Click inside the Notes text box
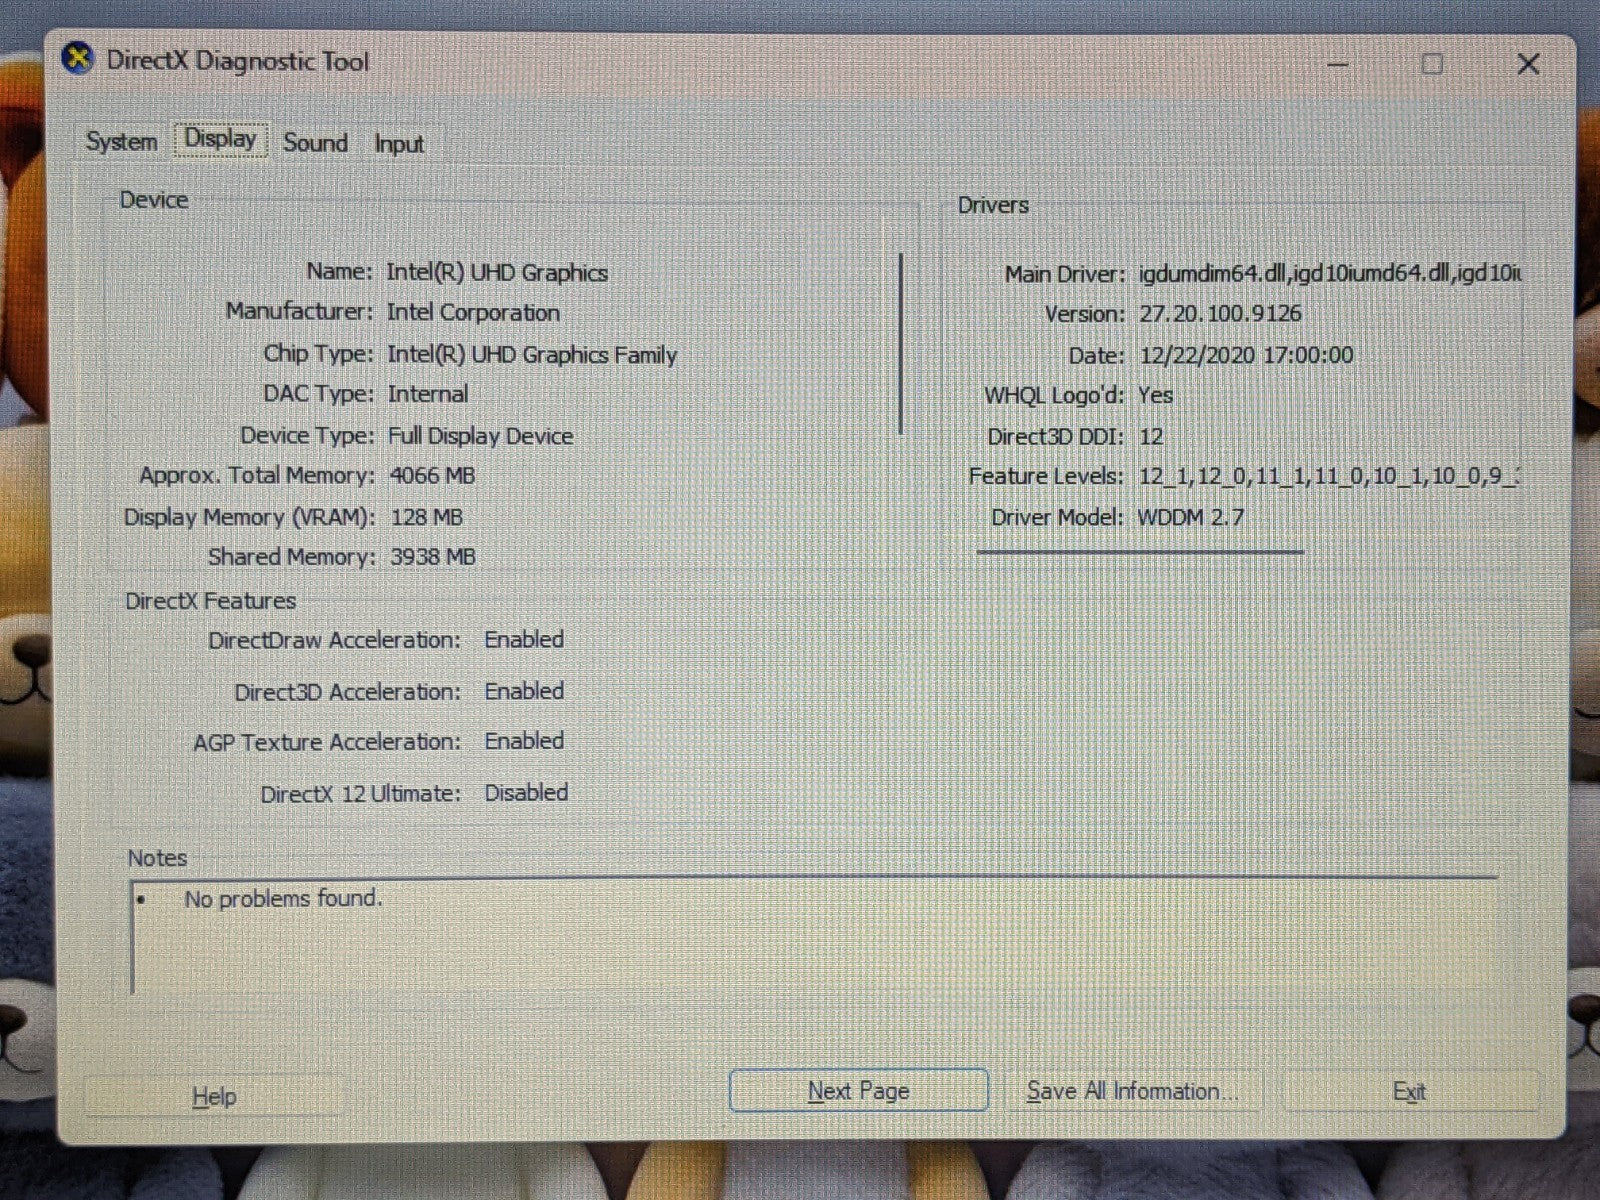 (x=800, y=940)
